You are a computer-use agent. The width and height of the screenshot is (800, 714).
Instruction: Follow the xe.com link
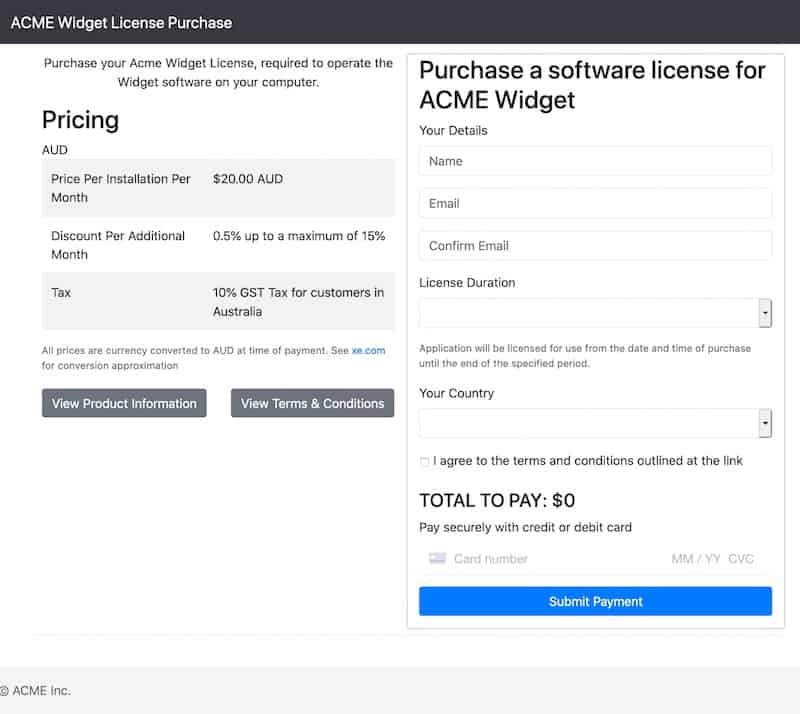tap(368, 351)
